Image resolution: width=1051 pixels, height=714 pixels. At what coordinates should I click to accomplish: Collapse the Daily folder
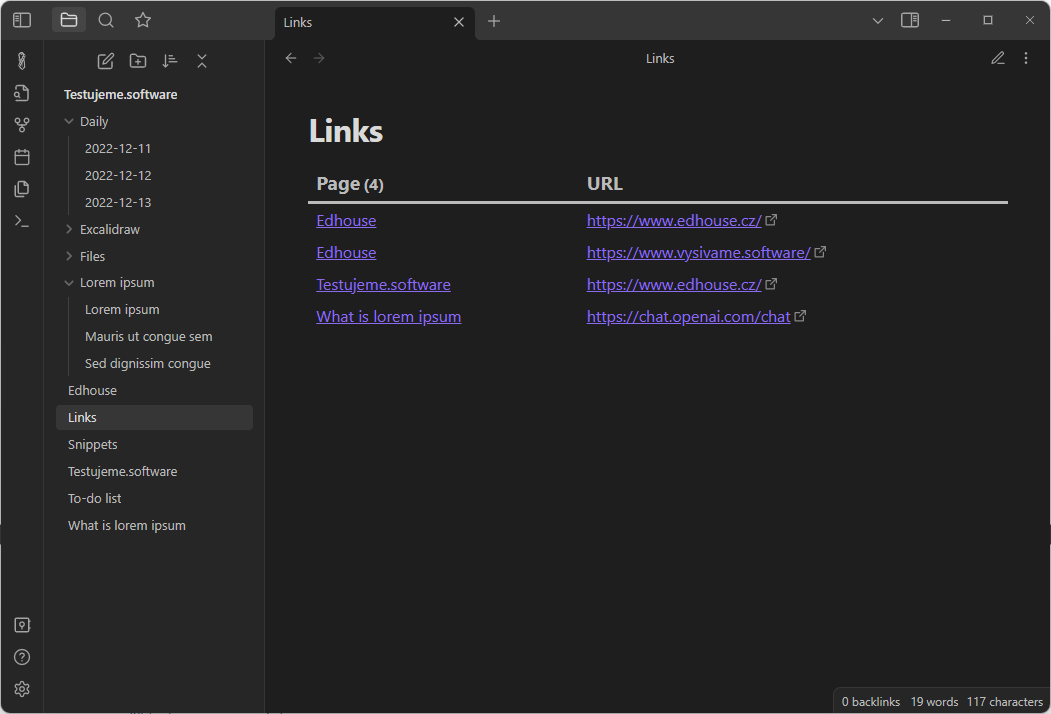pos(67,120)
